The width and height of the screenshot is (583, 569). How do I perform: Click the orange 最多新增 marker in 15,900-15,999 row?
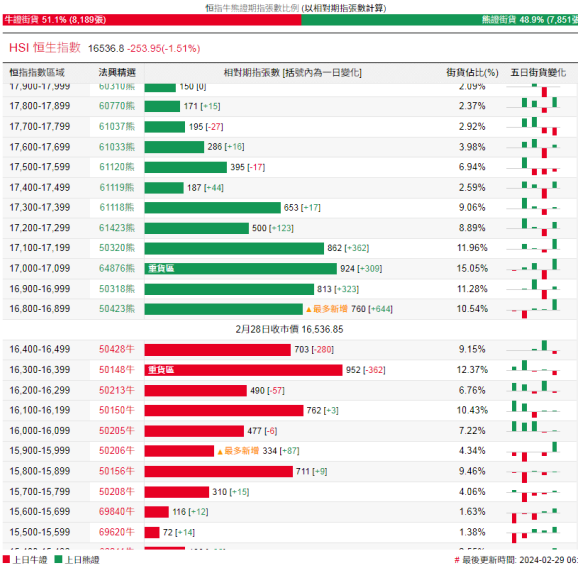tap(238, 451)
